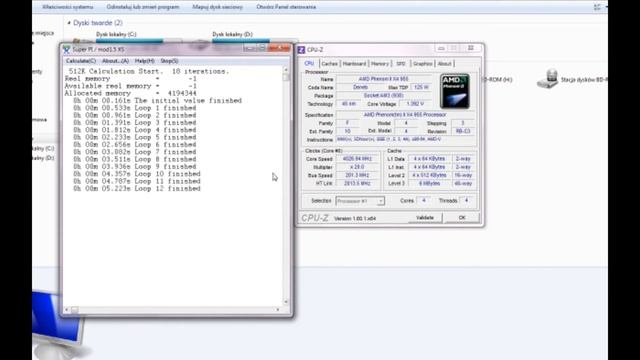Click the Super PI horizontal scrollbar left arrow
The height and width of the screenshot is (360, 640).
pos(67,310)
